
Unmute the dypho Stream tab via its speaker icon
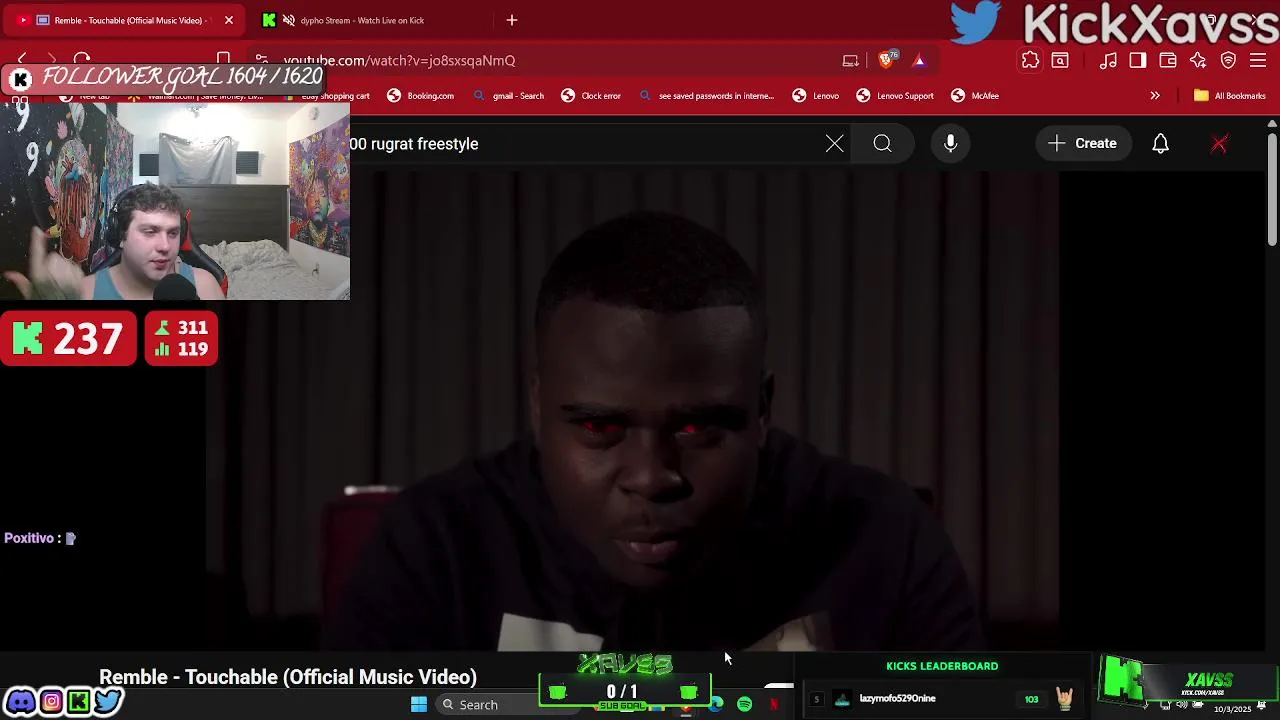coord(289,20)
